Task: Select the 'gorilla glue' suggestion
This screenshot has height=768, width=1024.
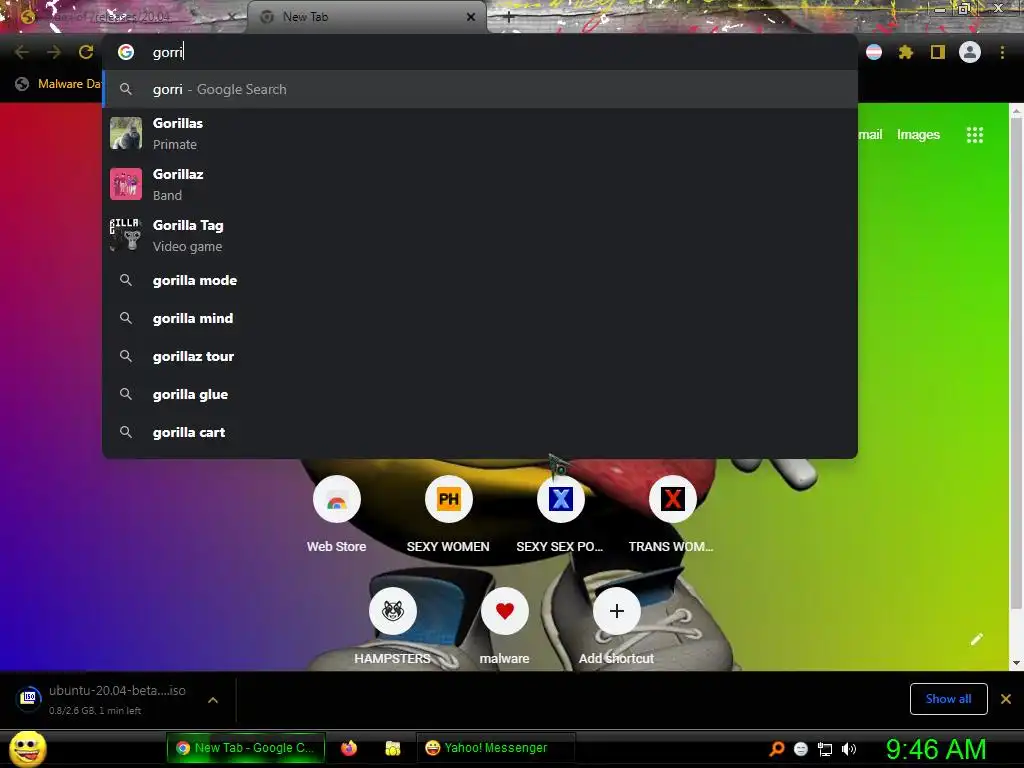Action: 480,394
